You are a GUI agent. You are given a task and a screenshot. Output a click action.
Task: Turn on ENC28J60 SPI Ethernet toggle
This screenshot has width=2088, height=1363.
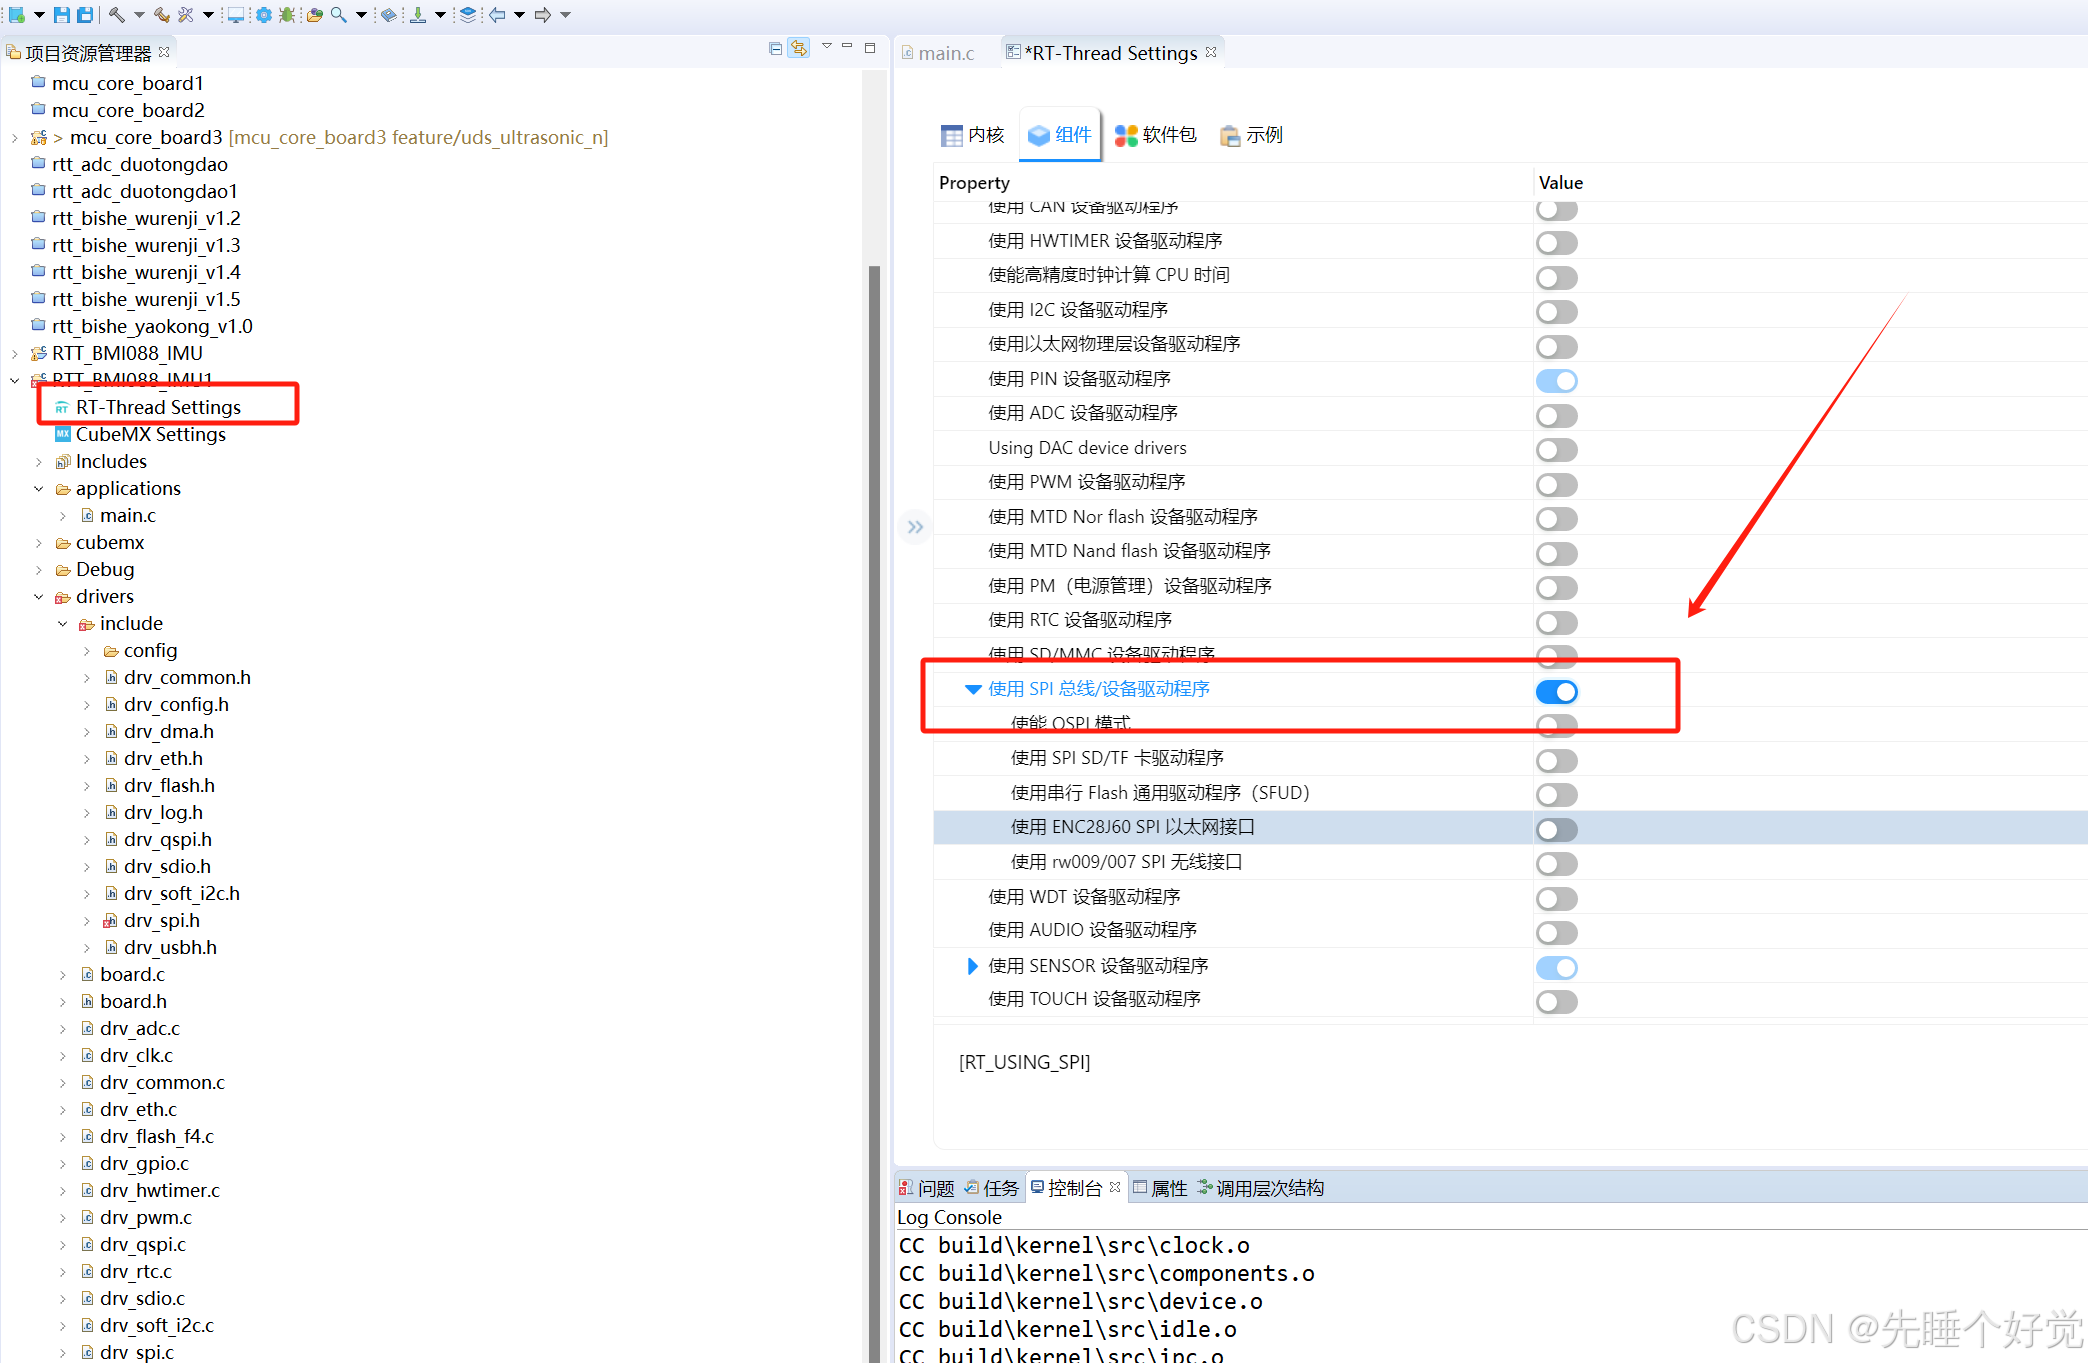coord(1556,829)
